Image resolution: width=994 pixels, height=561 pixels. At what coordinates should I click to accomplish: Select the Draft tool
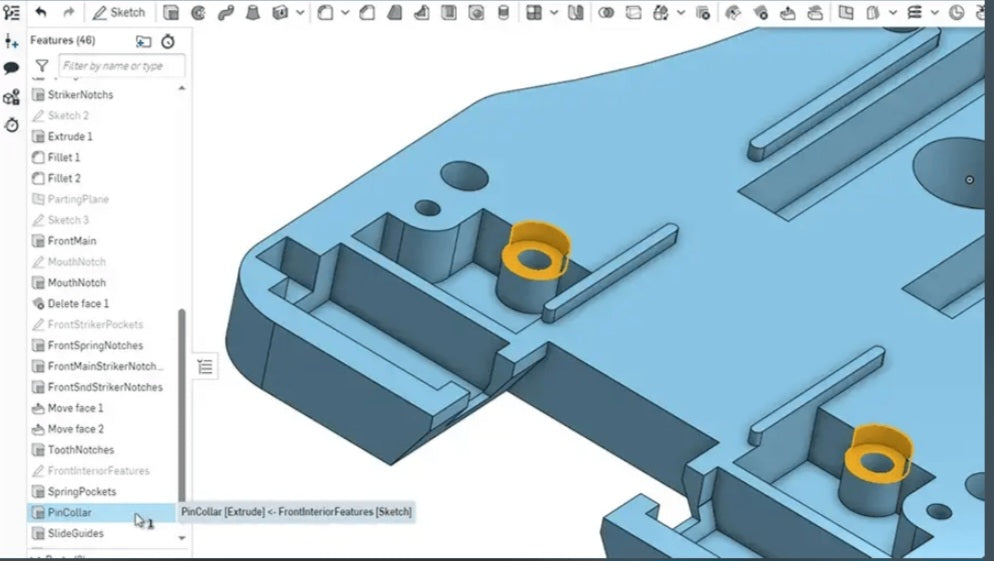(x=394, y=13)
